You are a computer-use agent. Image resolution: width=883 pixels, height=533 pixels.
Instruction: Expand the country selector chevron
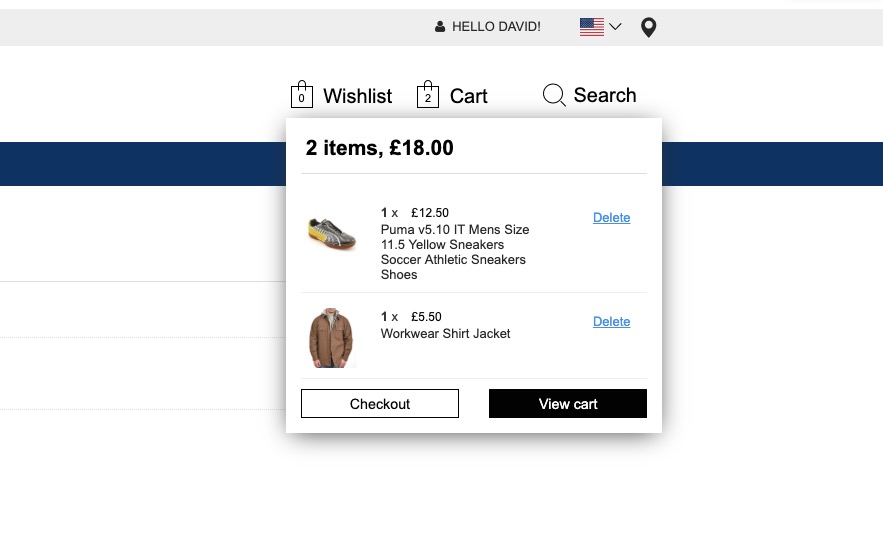(615, 27)
